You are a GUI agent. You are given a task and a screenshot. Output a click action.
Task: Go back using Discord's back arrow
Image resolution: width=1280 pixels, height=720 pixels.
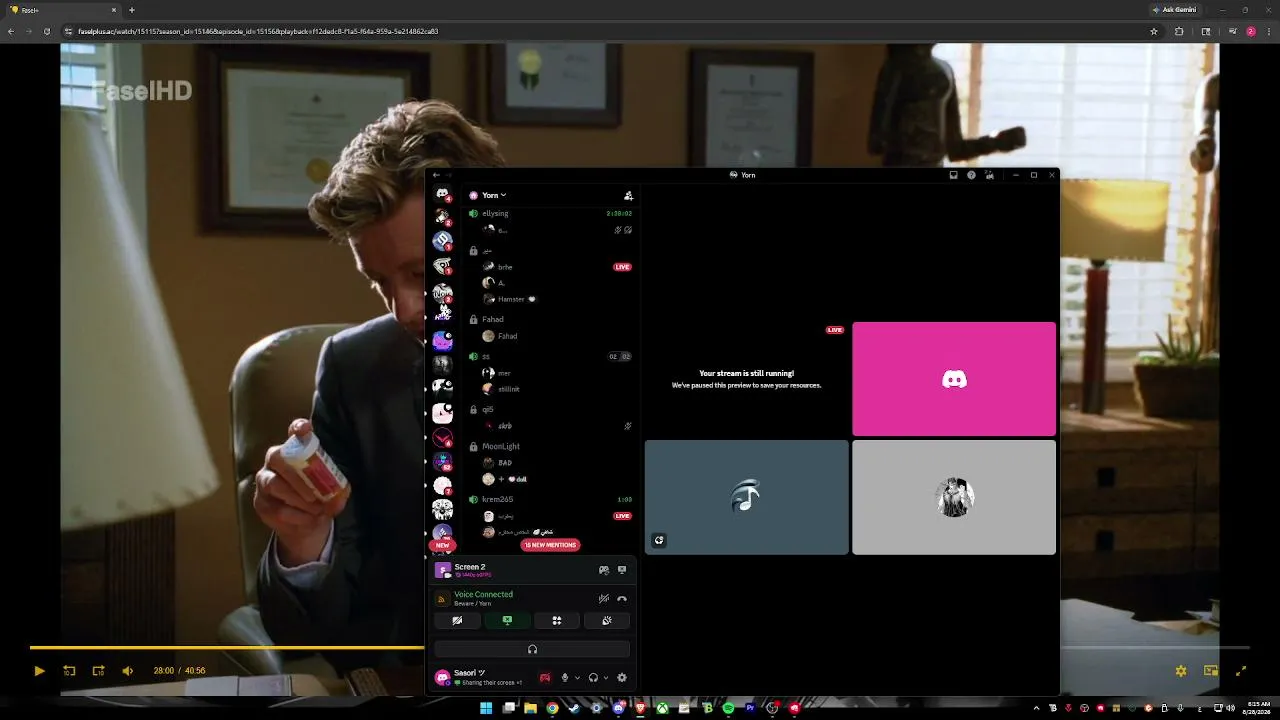436,175
